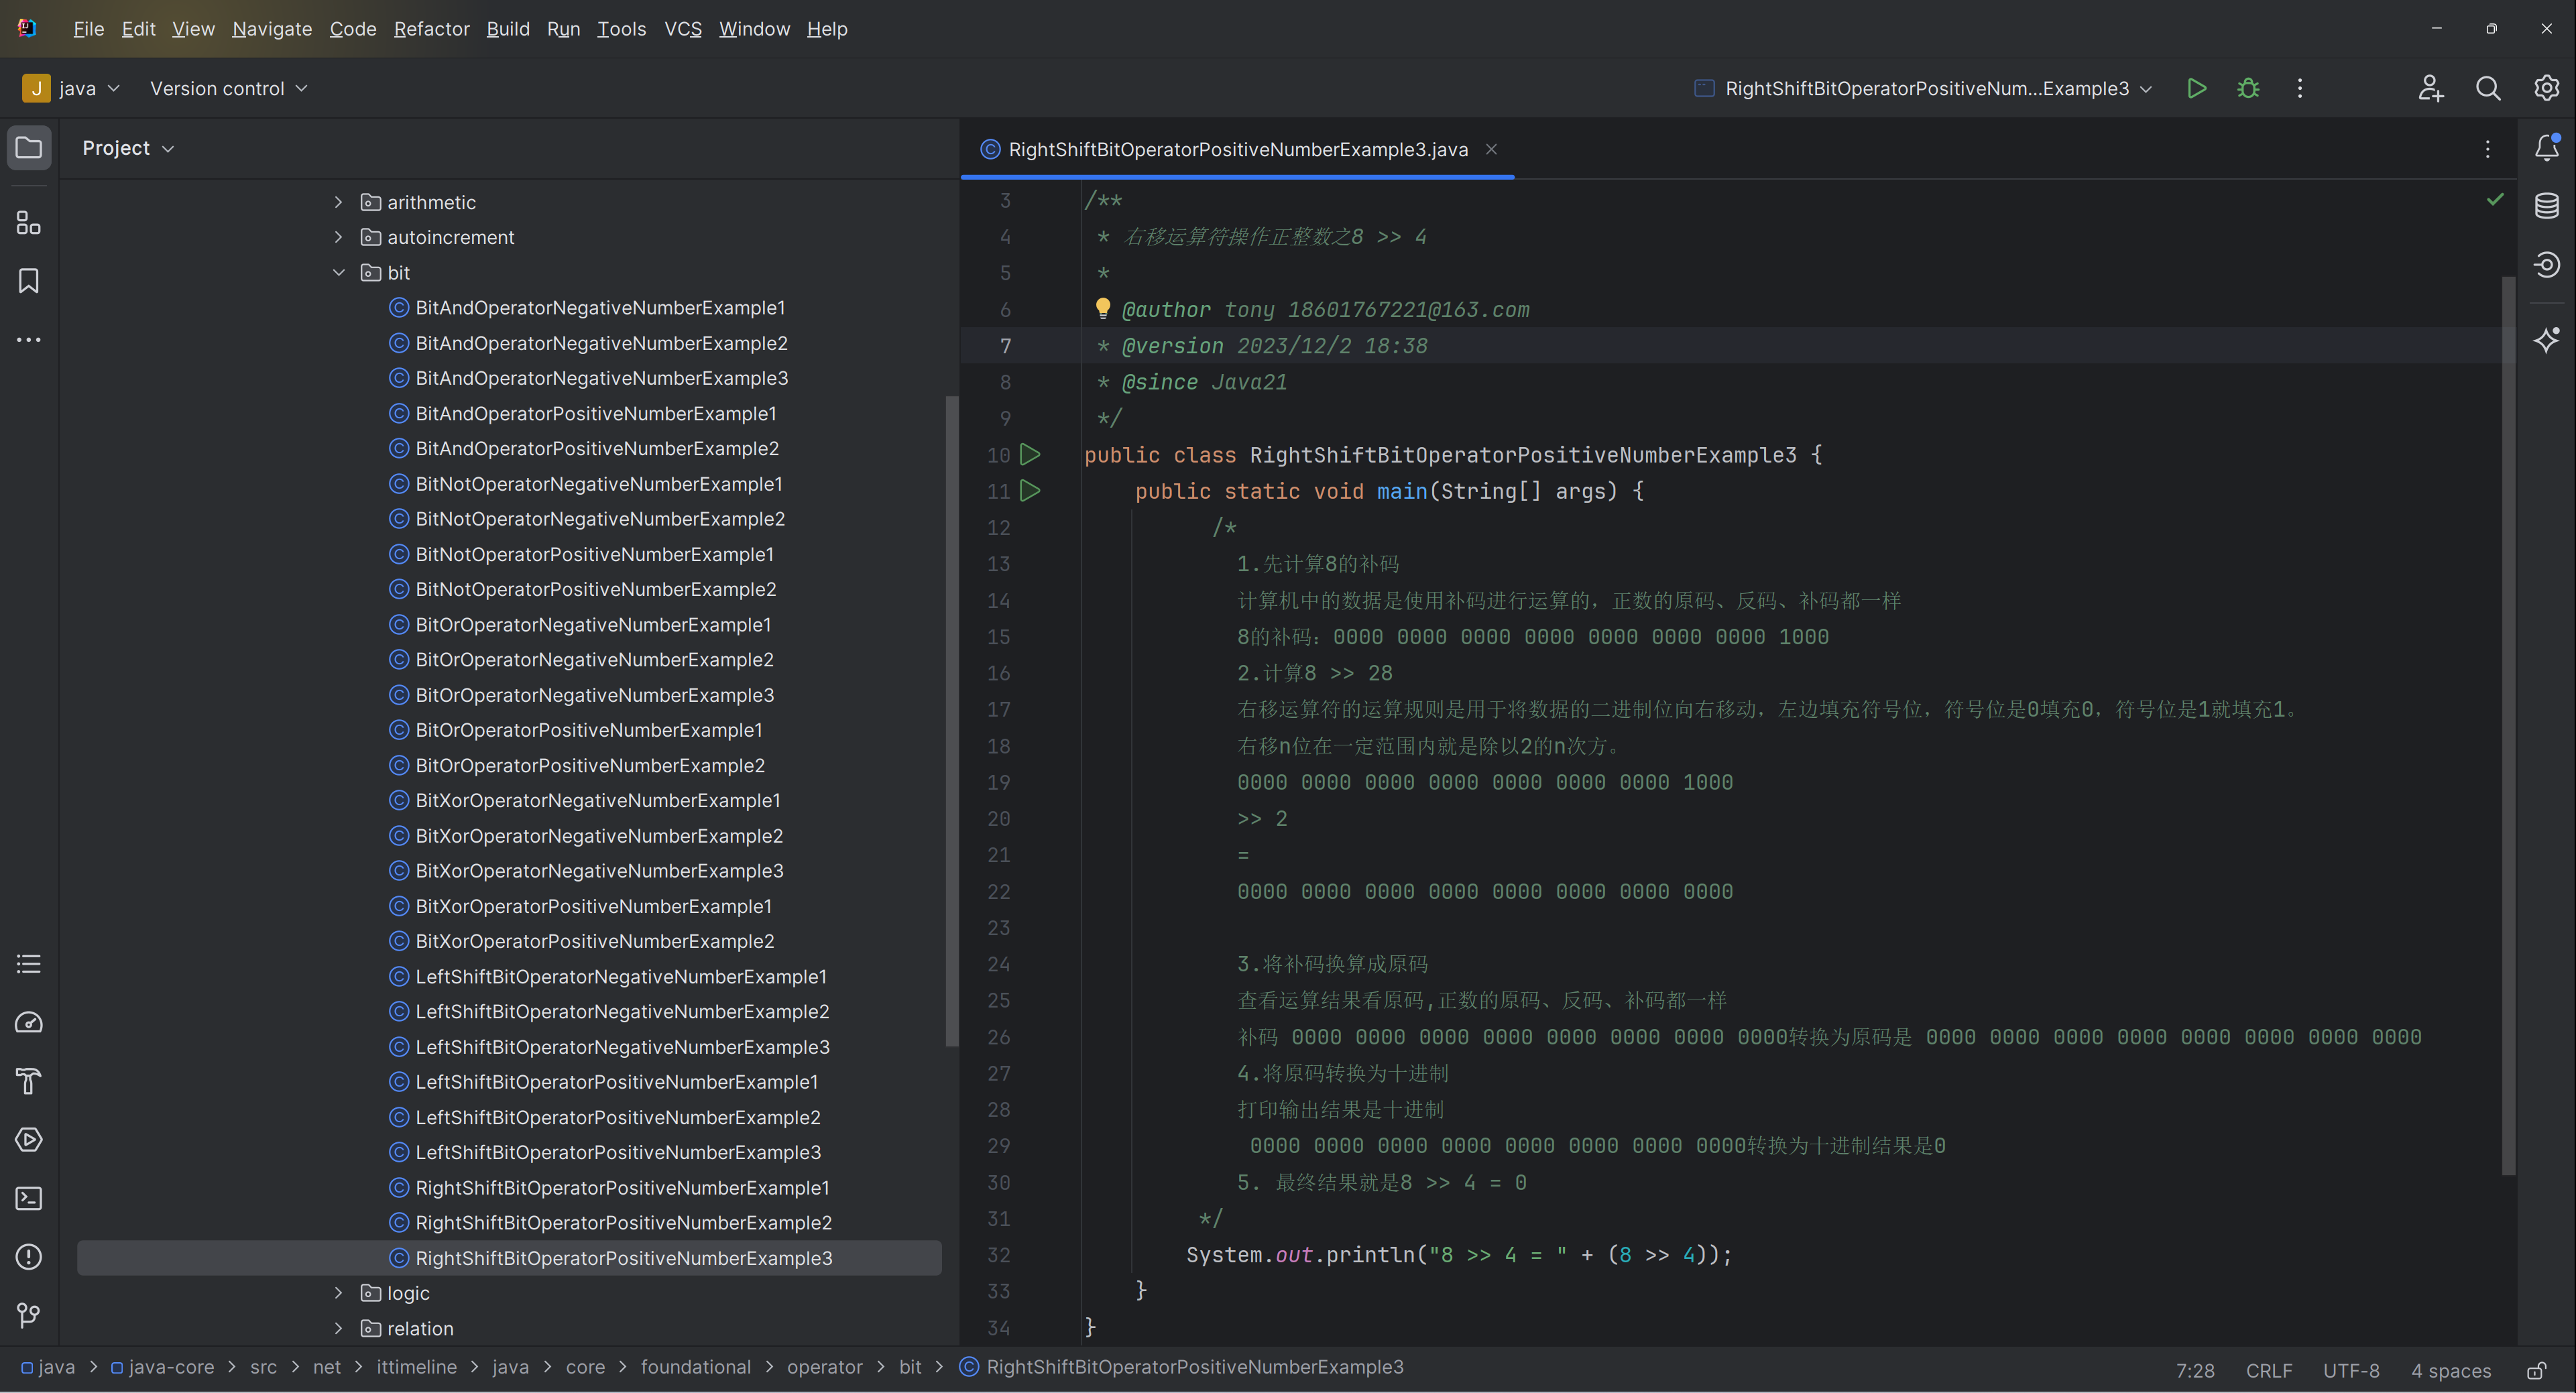This screenshot has width=2576, height=1393.
Task: Click the foundational breadcrumb in navigation bar
Action: click(x=695, y=1367)
